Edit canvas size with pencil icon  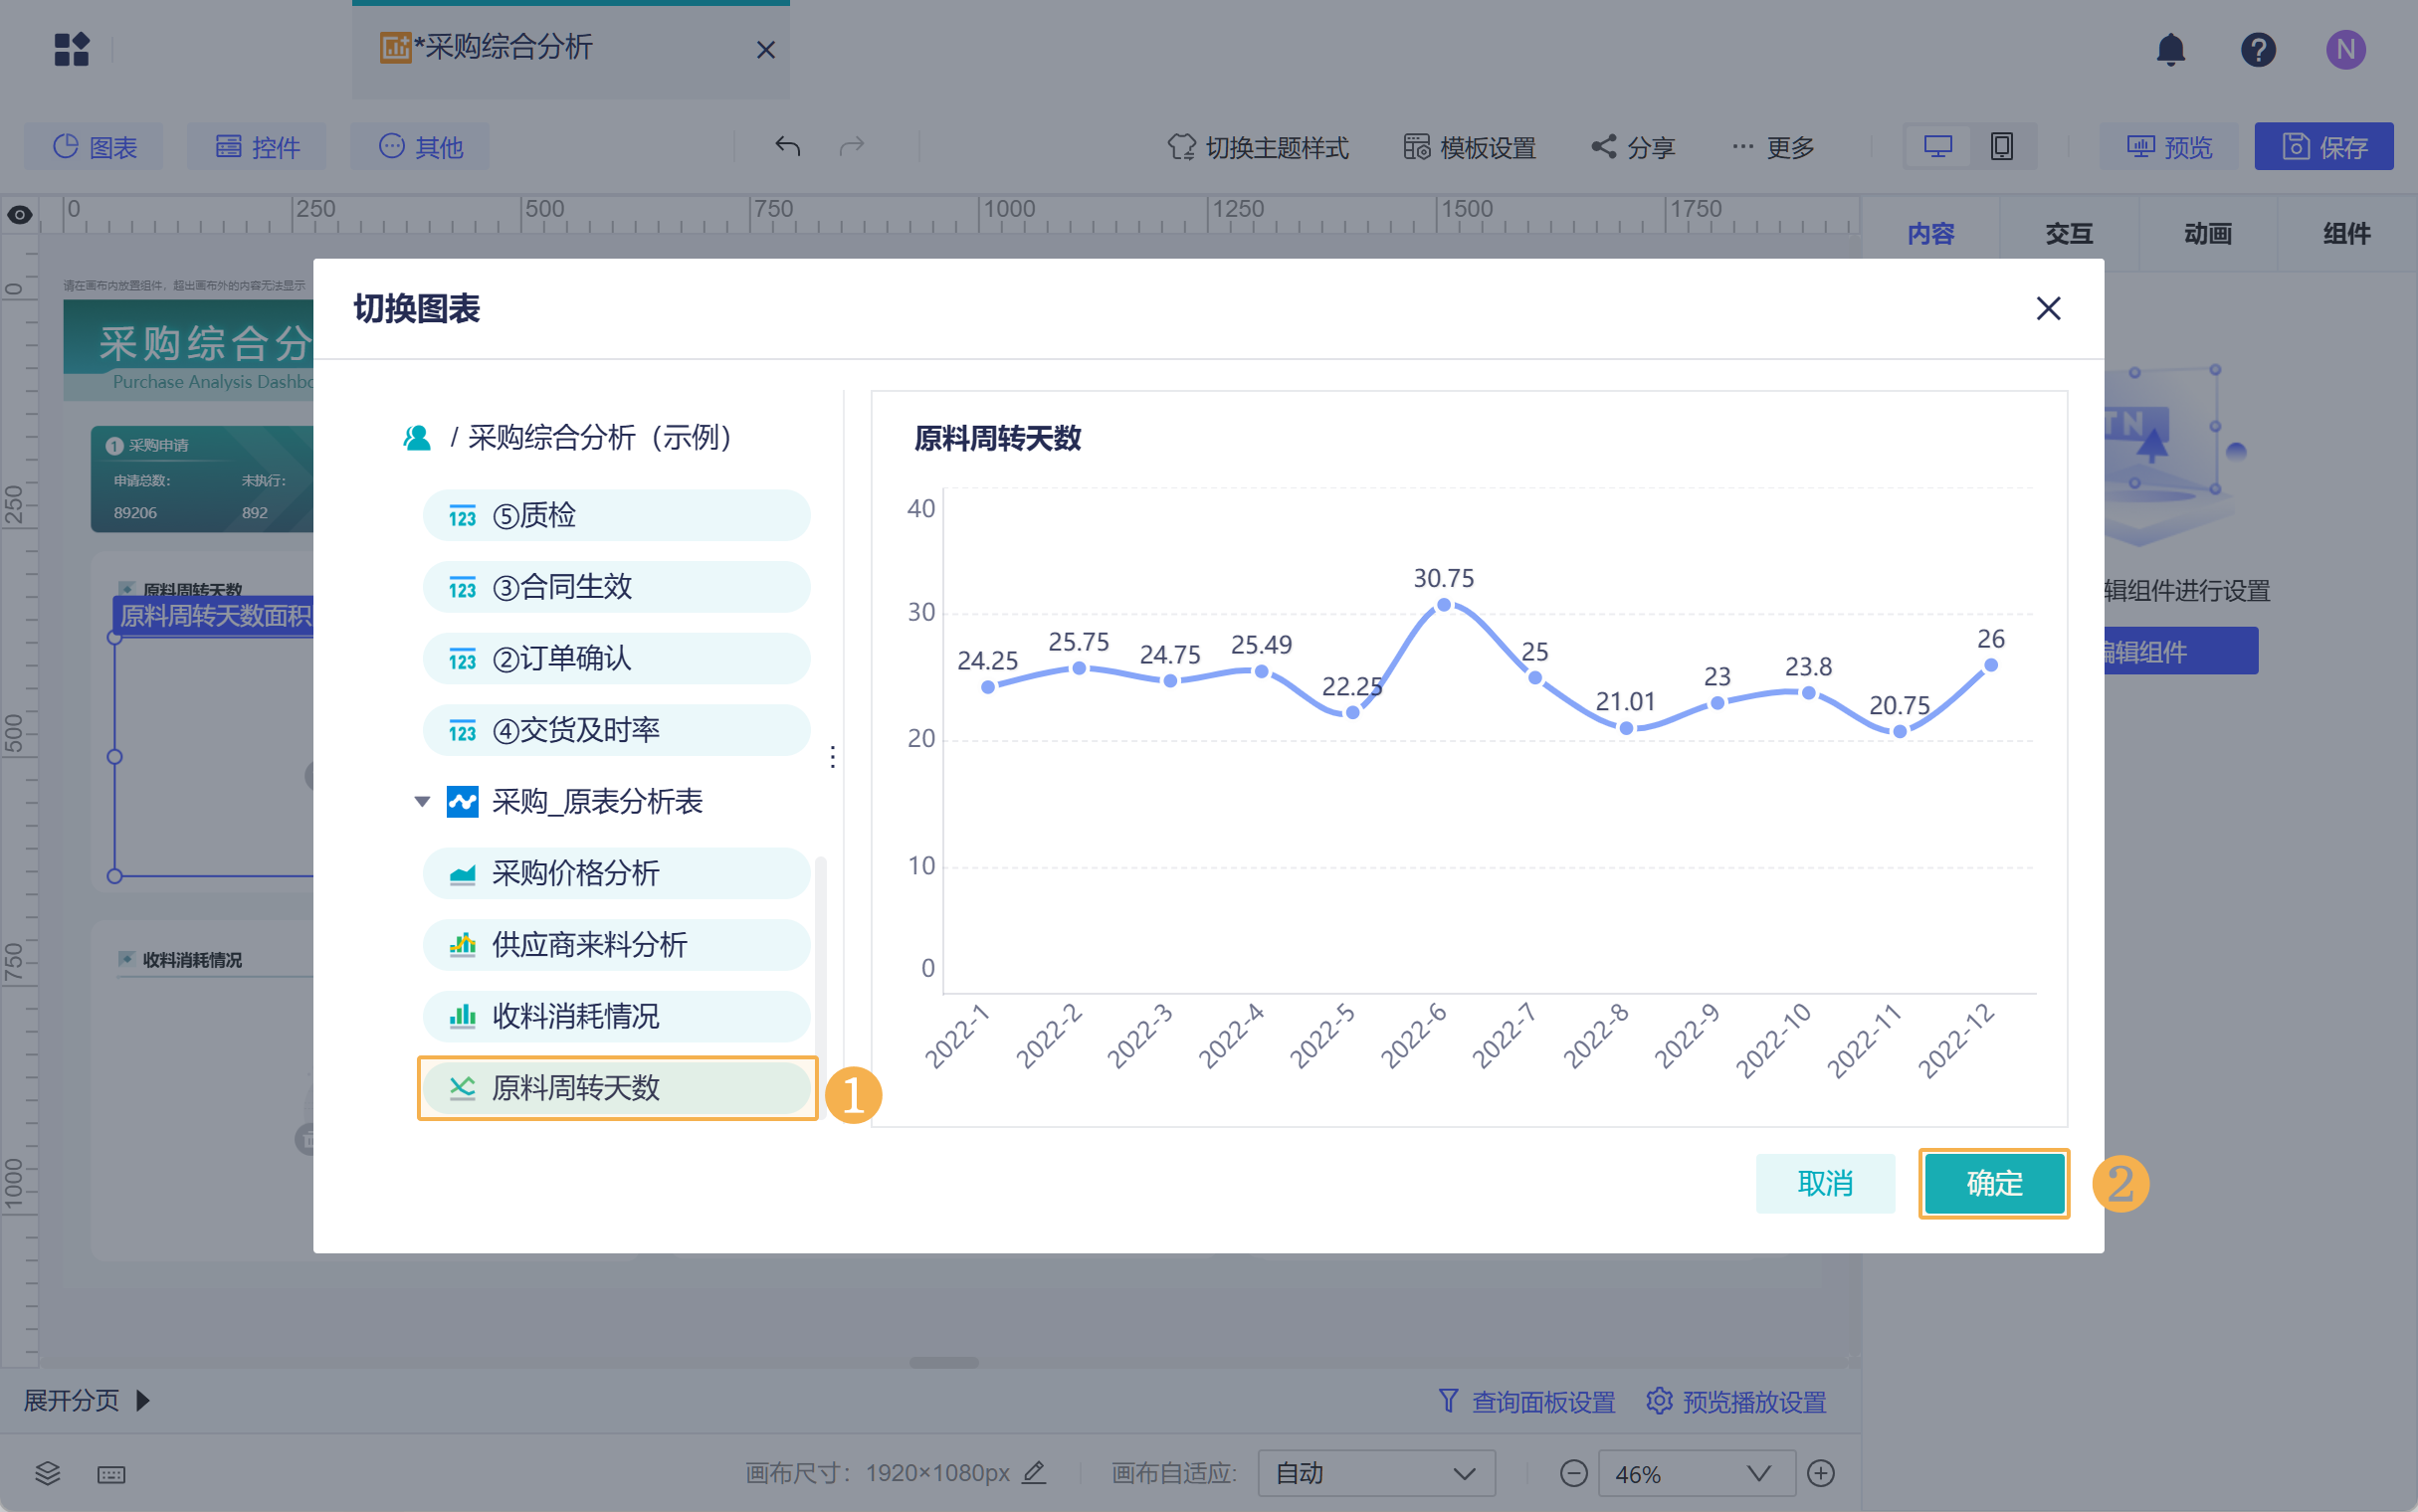coord(1034,1472)
